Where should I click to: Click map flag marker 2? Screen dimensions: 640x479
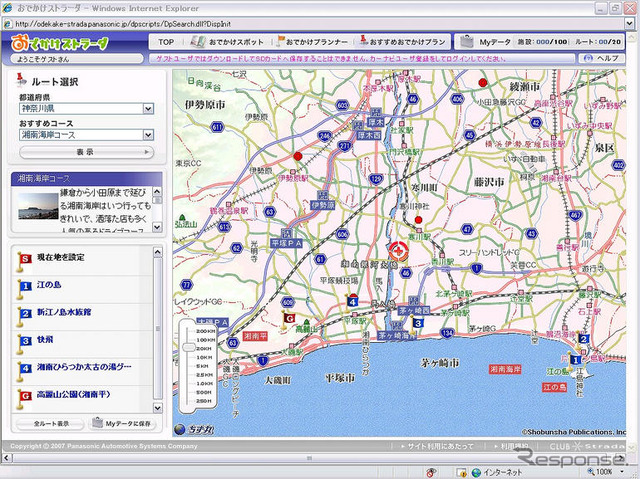click(x=583, y=339)
